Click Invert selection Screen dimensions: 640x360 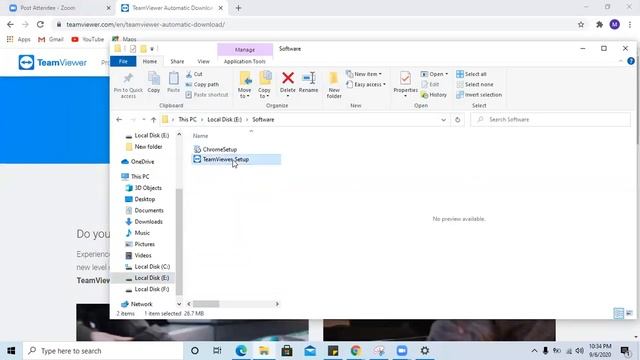tap(479, 94)
